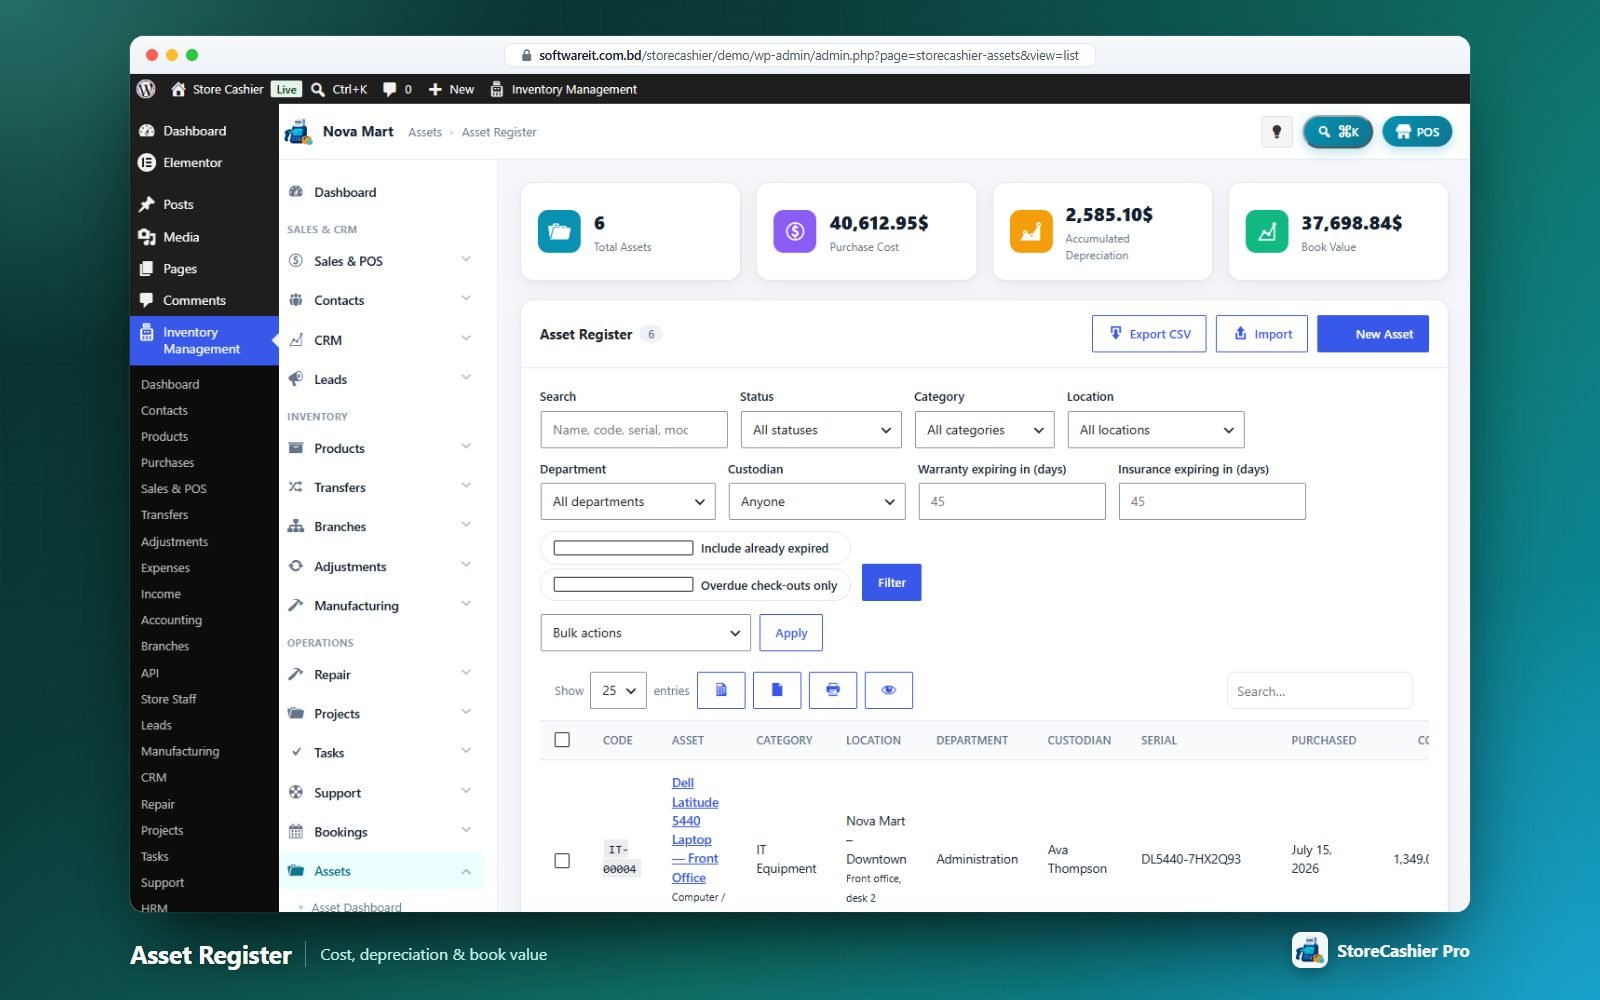1600x1000 pixels.
Task: Click the Book Value chart icon
Action: 1267,231
